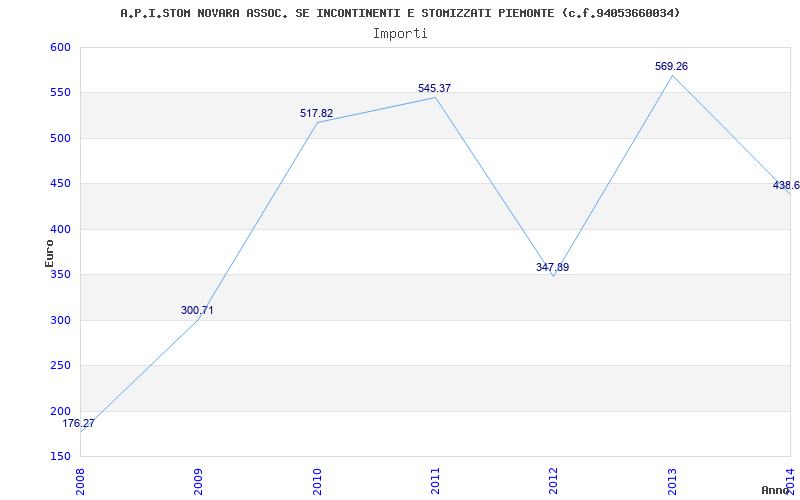
Task: Click the 2011 x-axis year label
Action: 435,481
